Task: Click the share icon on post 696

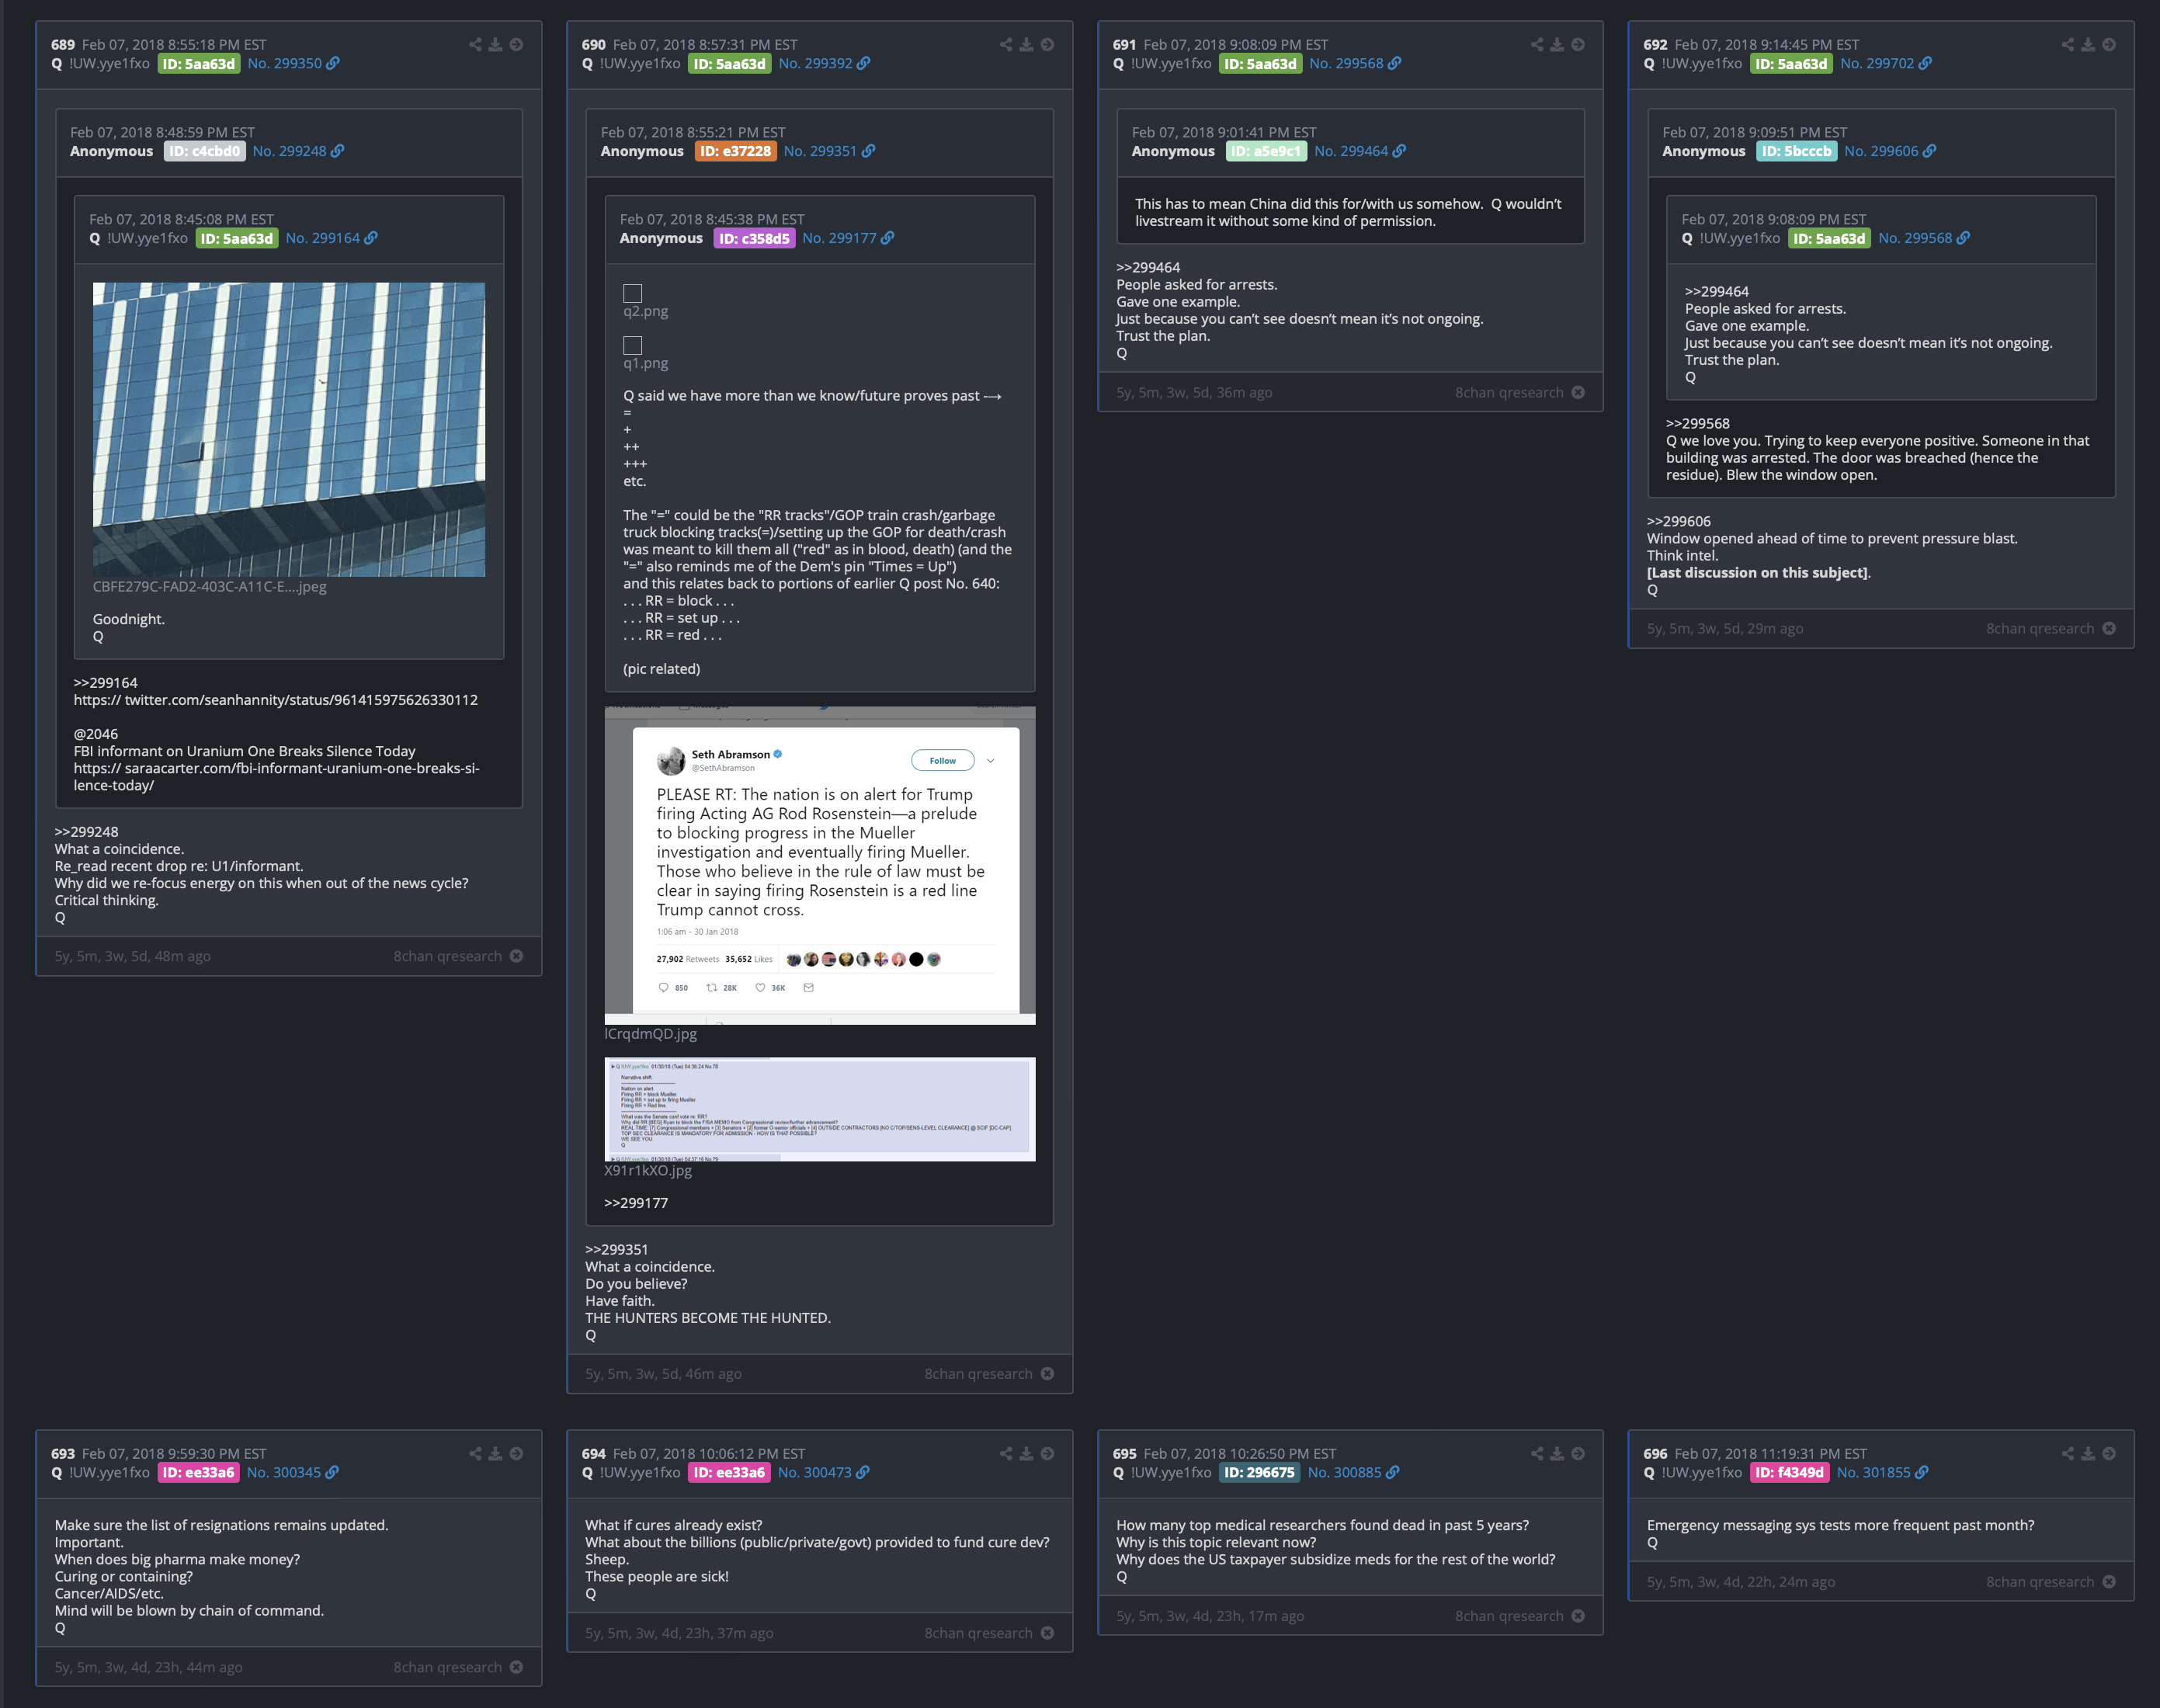Action: click(x=2068, y=1453)
